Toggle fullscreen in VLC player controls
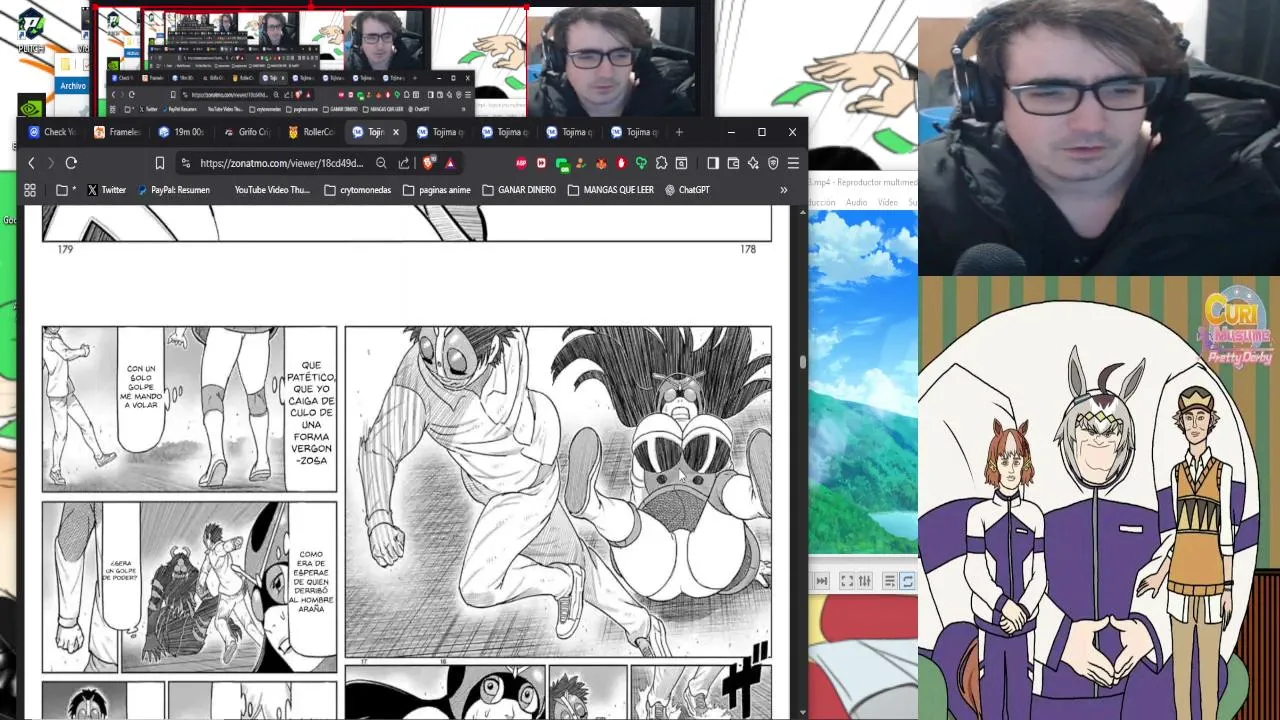 click(846, 581)
